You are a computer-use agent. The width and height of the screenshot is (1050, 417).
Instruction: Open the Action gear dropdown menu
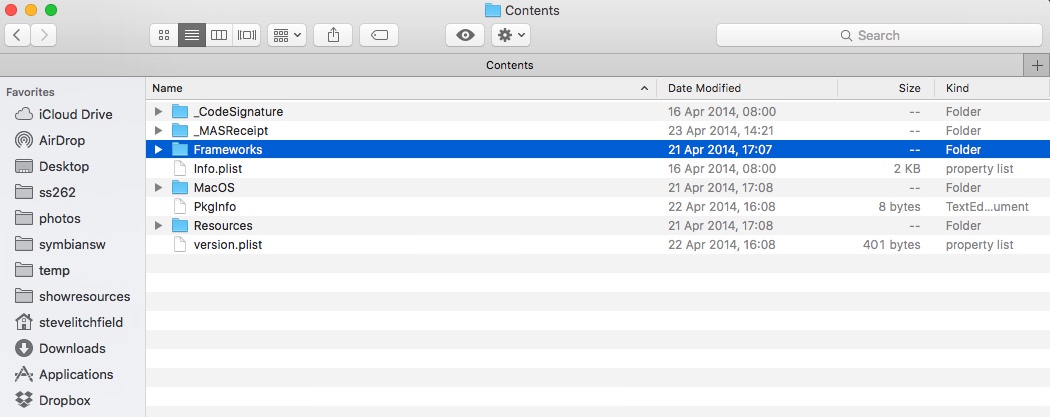click(x=511, y=35)
